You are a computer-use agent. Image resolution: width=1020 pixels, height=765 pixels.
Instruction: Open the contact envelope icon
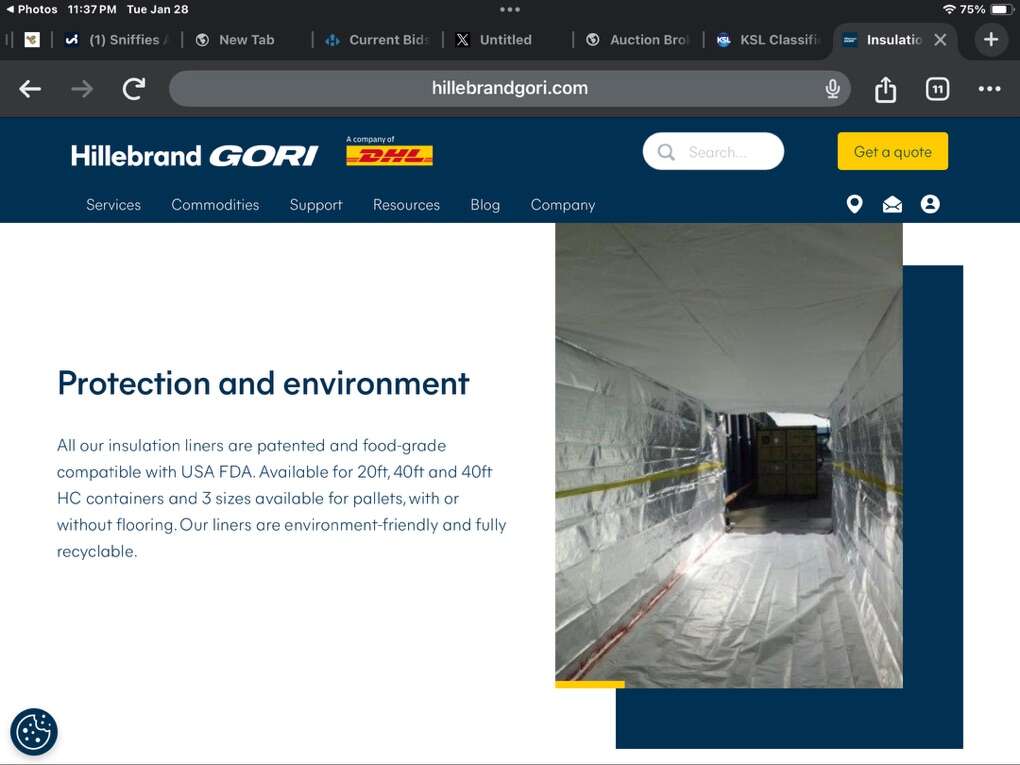892,204
